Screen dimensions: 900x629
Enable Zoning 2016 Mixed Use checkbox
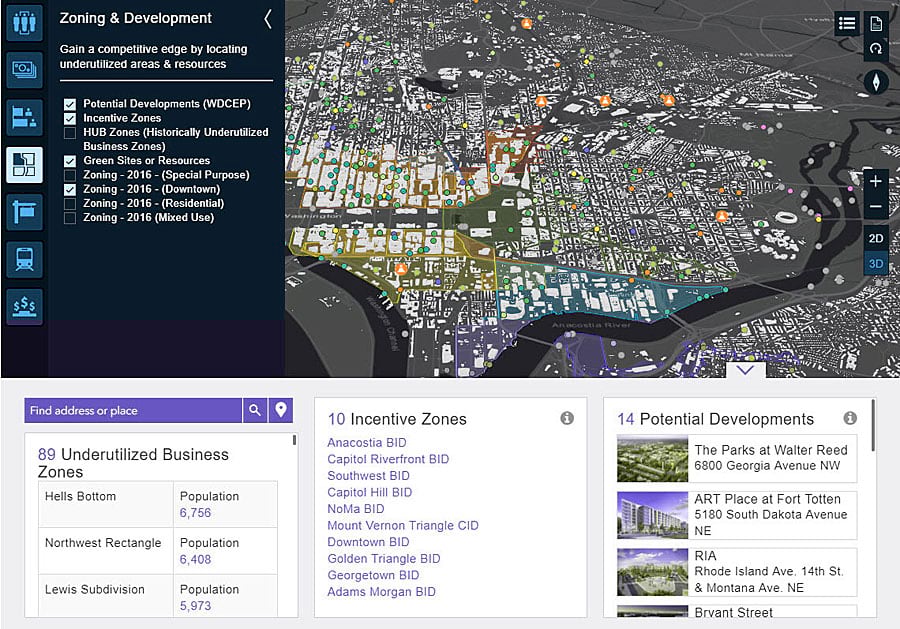70,218
